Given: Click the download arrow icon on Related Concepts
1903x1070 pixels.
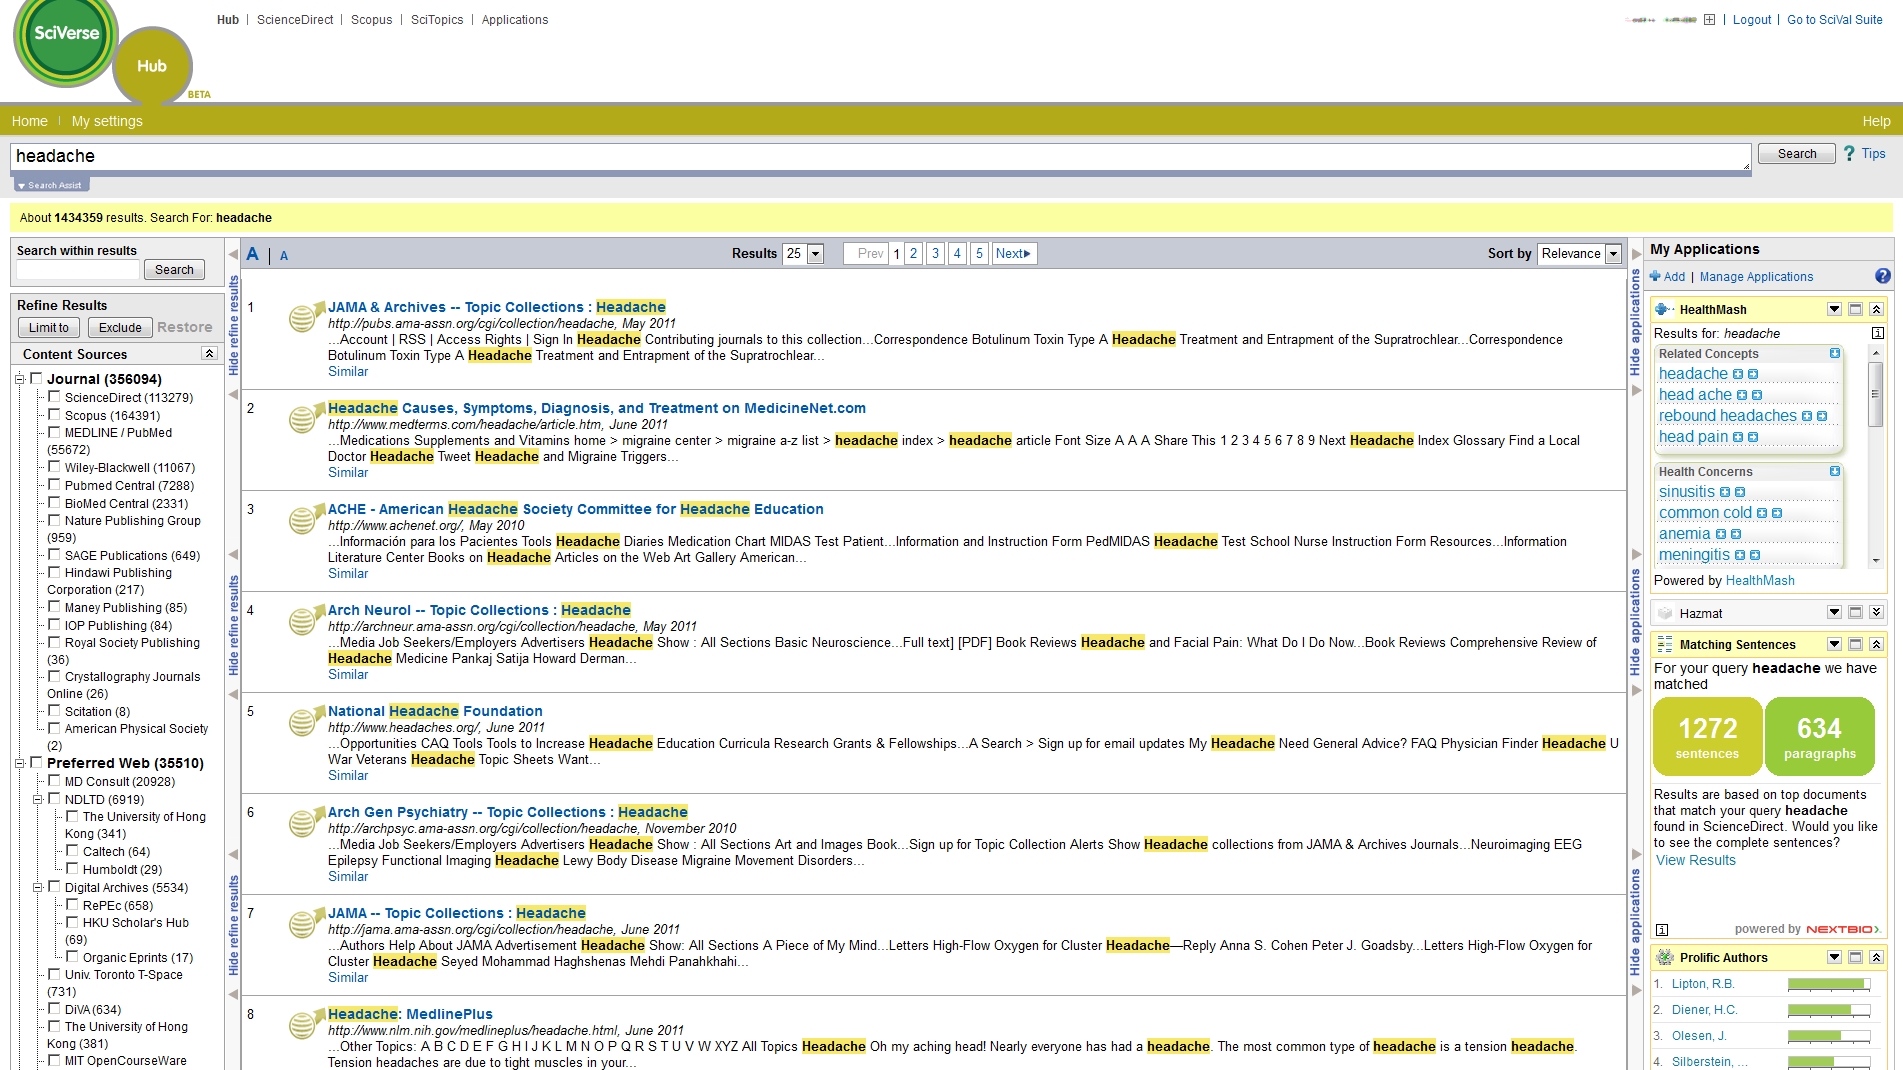Looking at the screenshot, I should point(1834,353).
